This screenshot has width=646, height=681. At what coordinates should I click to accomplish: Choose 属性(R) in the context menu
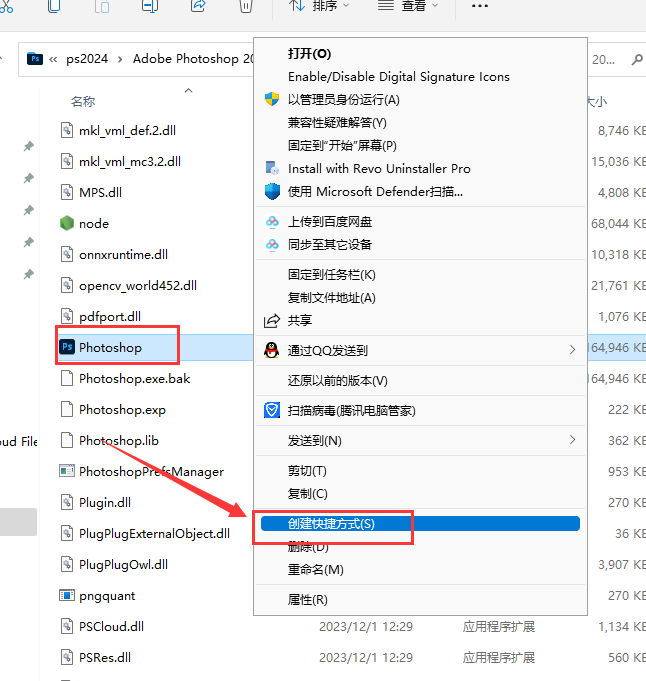[307, 600]
